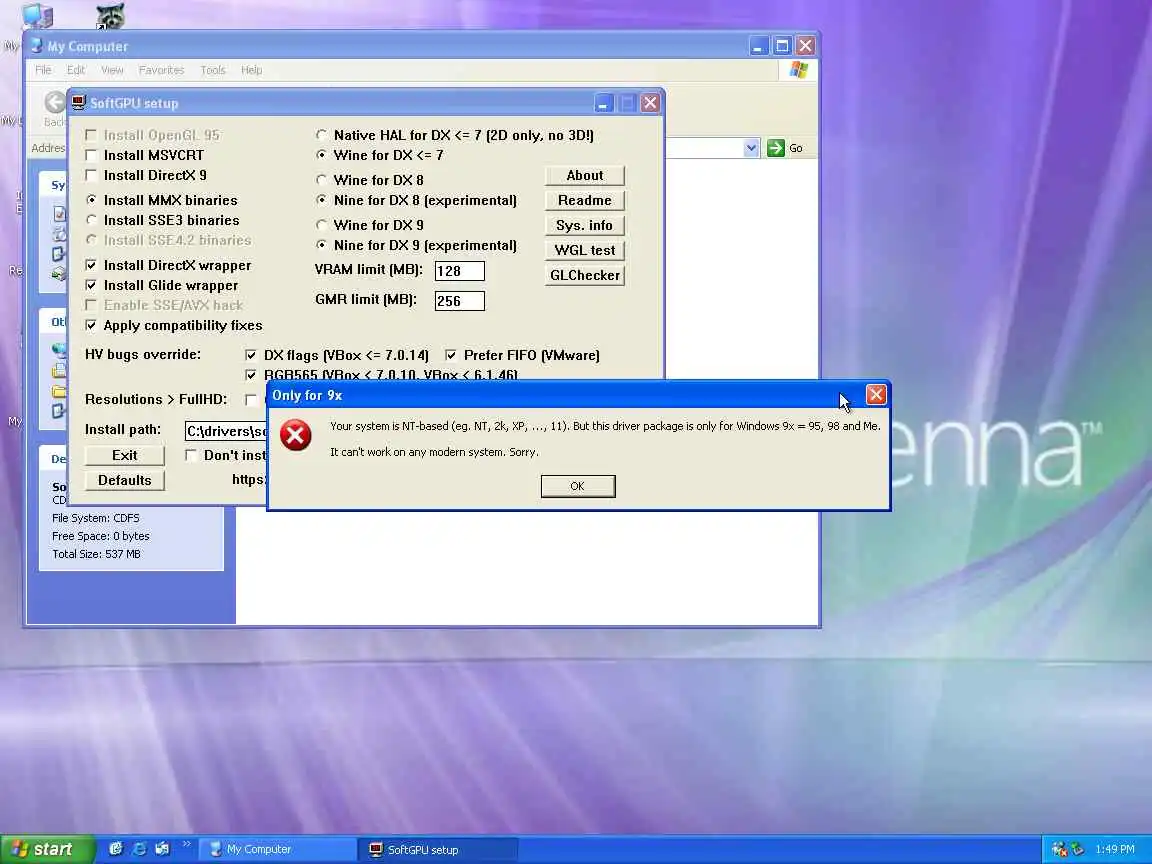1152x864 pixels.
Task: Enable the Install DirectX 9 checkbox
Action: (91, 175)
